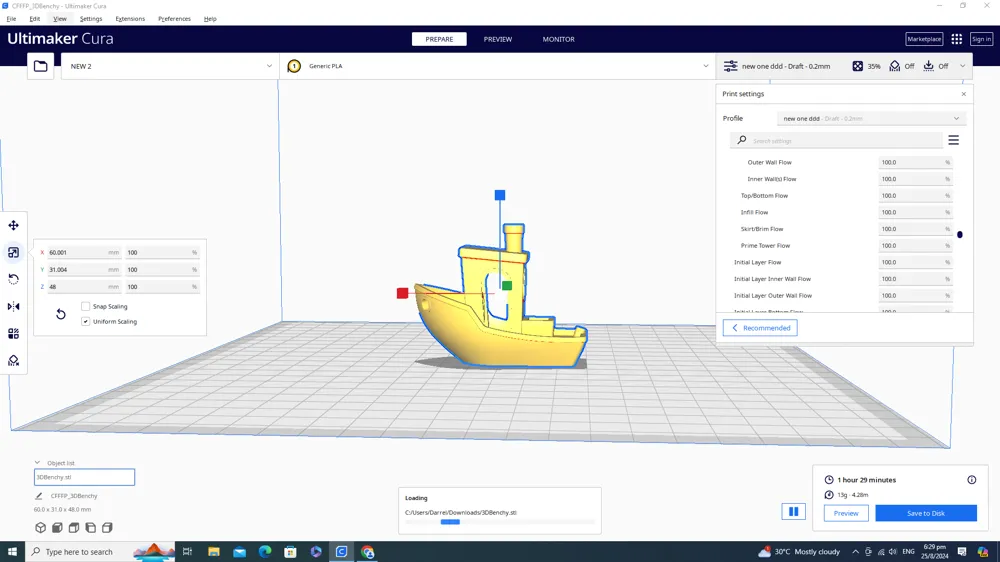Viewport: 1000px width, 562px height.
Task: Click the loading progress bar
Action: click(499, 522)
